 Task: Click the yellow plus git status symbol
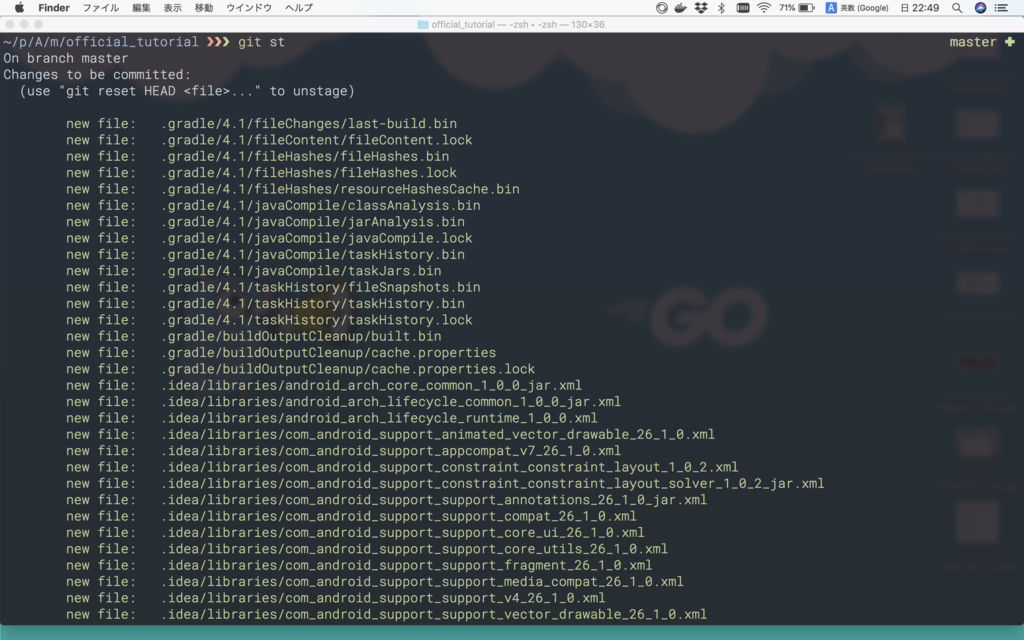coord(1010,42)
